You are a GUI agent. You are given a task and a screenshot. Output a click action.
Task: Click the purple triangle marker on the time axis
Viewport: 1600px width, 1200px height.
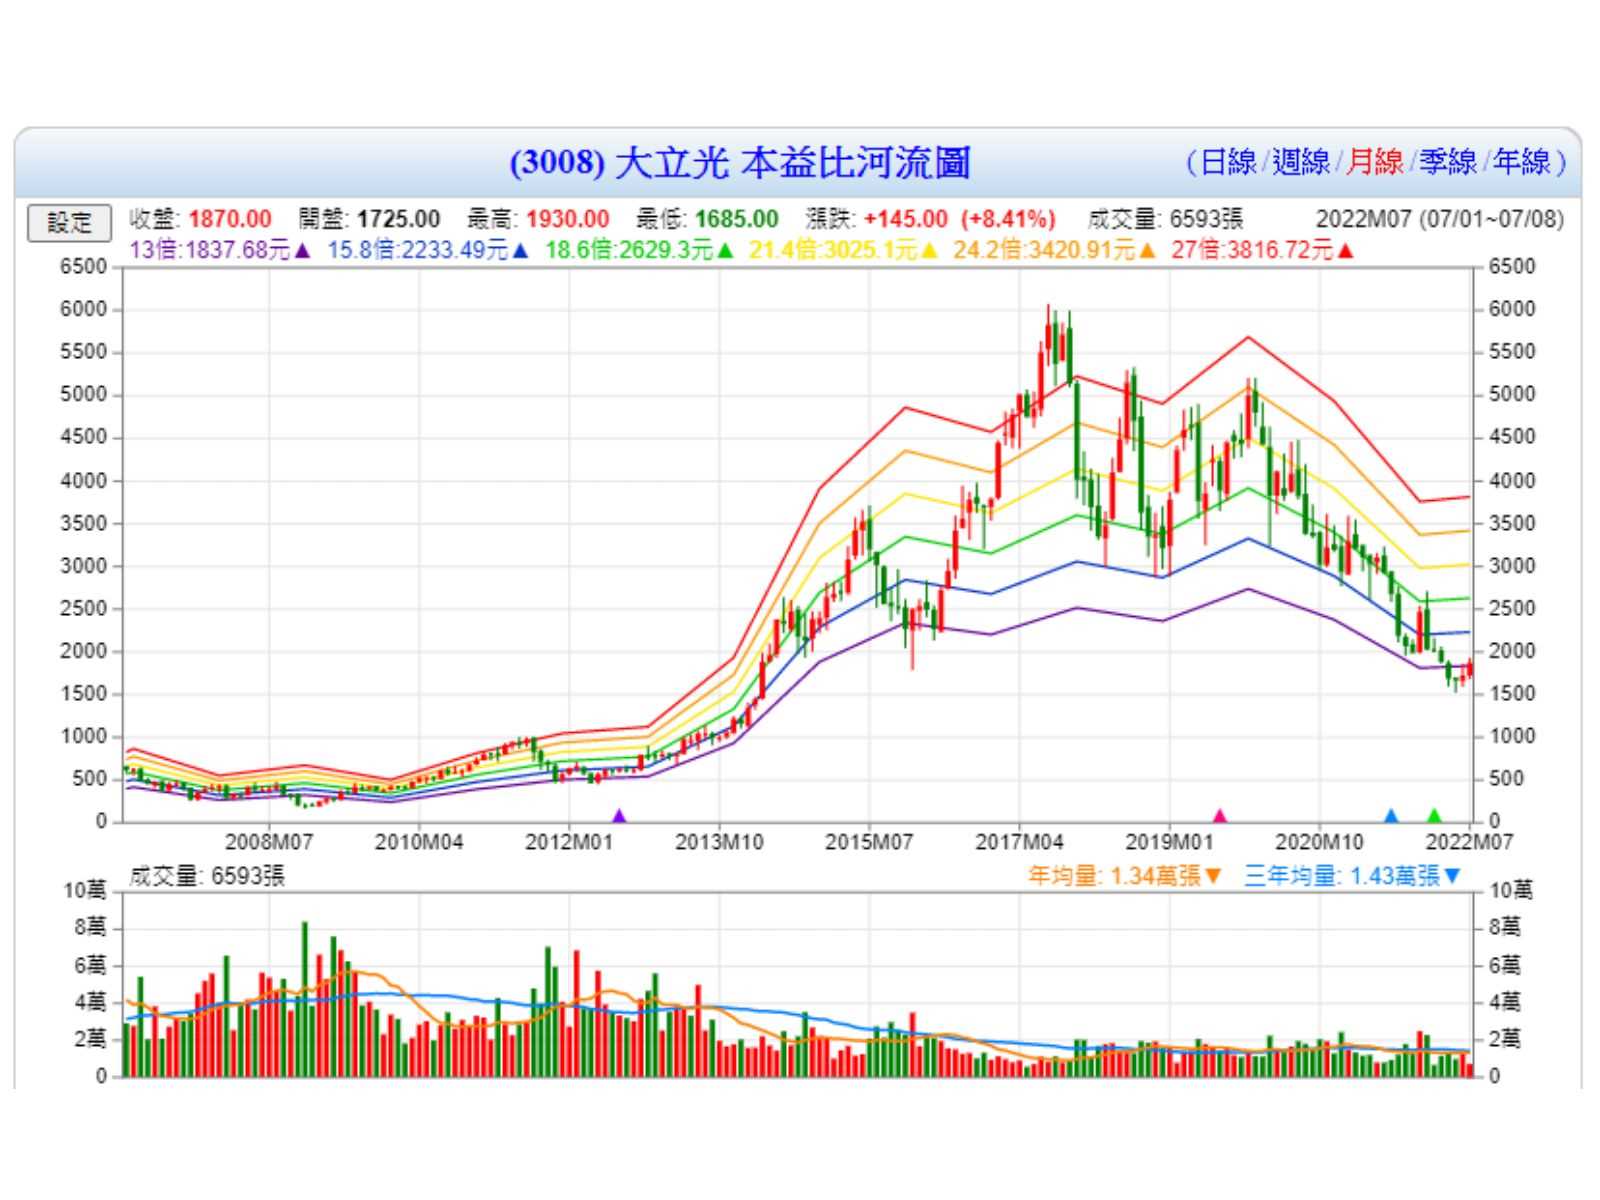(x=619, y=816)
